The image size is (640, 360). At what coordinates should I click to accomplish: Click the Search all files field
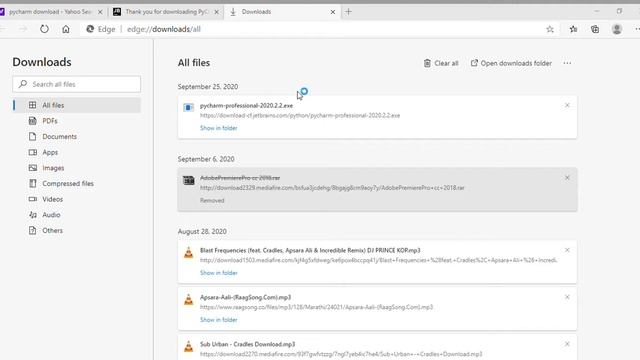tap(77, 84)
